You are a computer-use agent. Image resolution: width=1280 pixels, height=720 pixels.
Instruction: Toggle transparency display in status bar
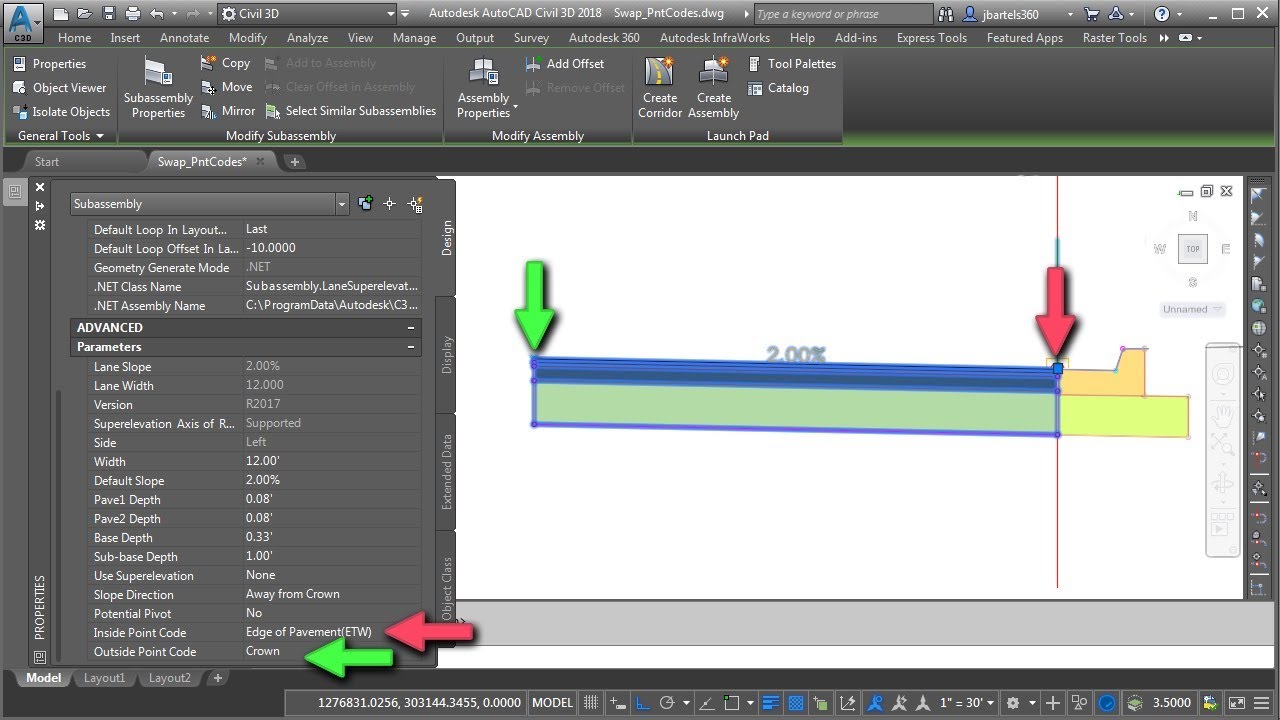[x=796, y=703]
